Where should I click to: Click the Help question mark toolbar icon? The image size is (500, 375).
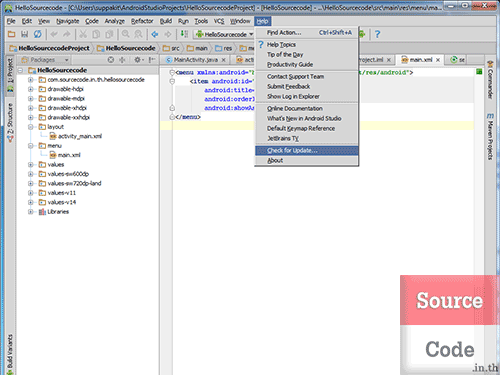[x=377, y=34]
